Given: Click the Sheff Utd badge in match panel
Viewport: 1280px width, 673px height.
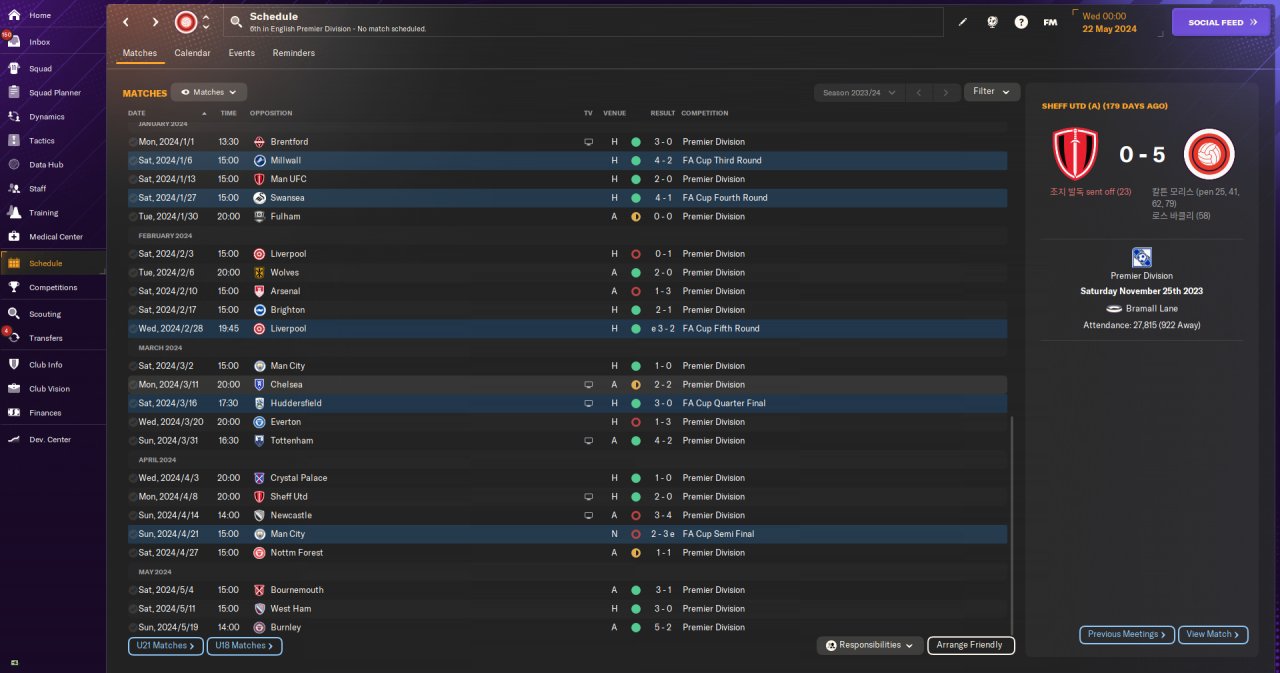Looking at the screenshot, I should coord(1075,154).
